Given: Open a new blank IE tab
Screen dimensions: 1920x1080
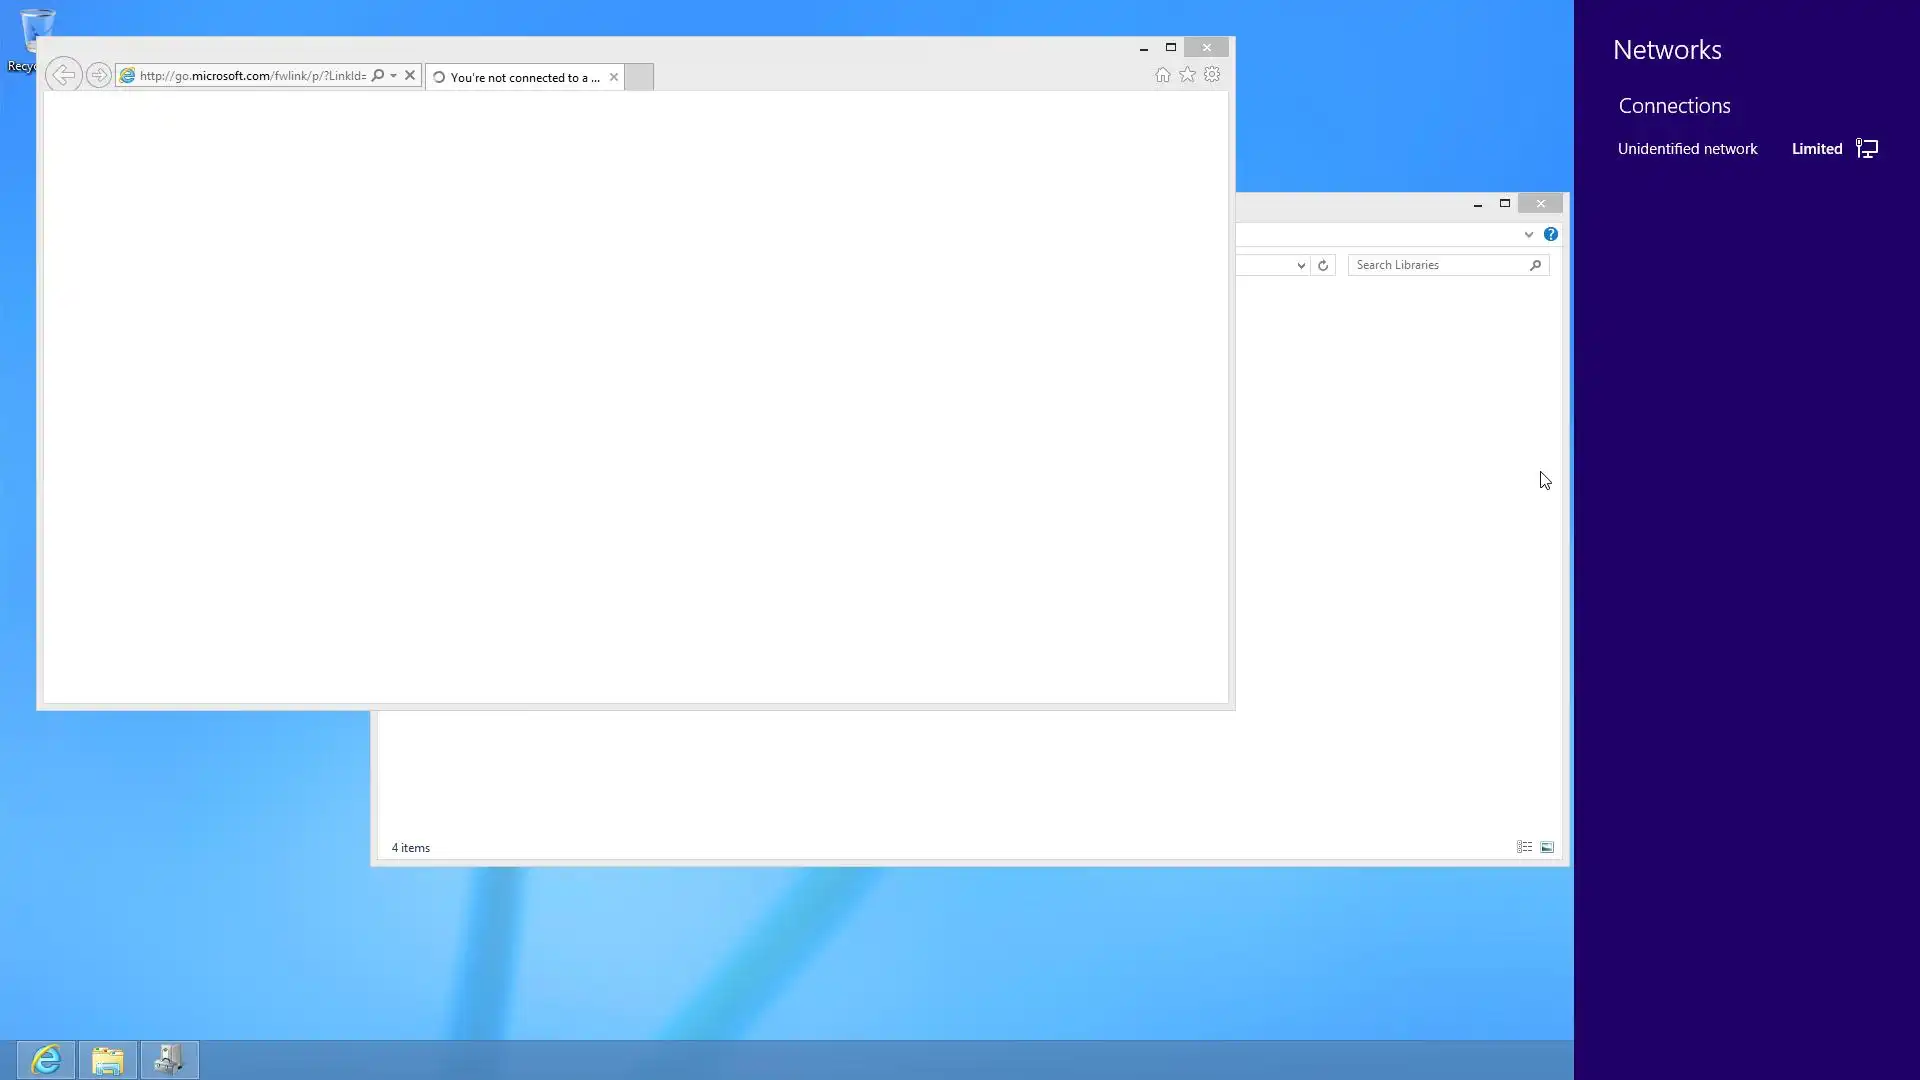Looking at the screenshot, I should [x=639, y=77].
